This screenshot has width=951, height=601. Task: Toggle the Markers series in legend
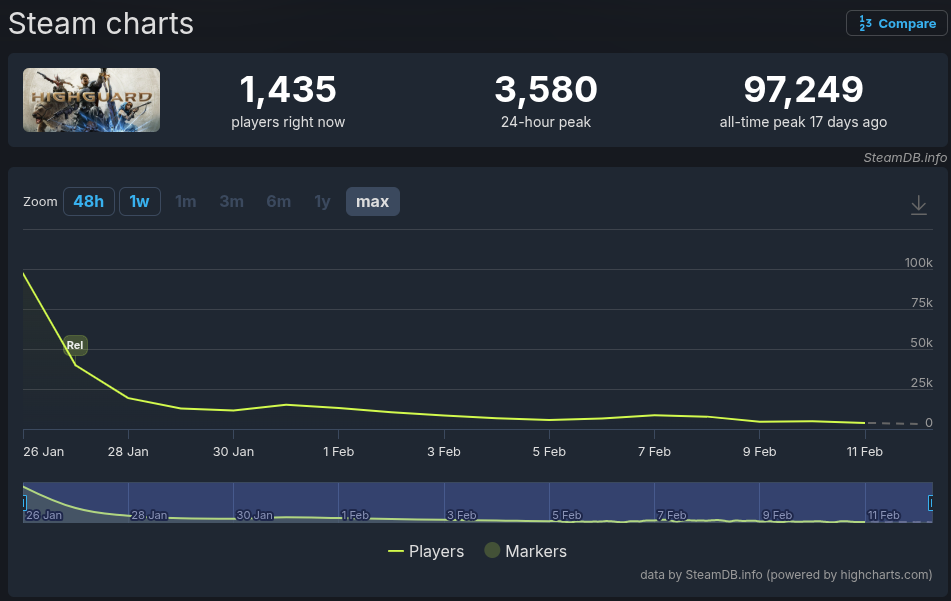(526, 551)
